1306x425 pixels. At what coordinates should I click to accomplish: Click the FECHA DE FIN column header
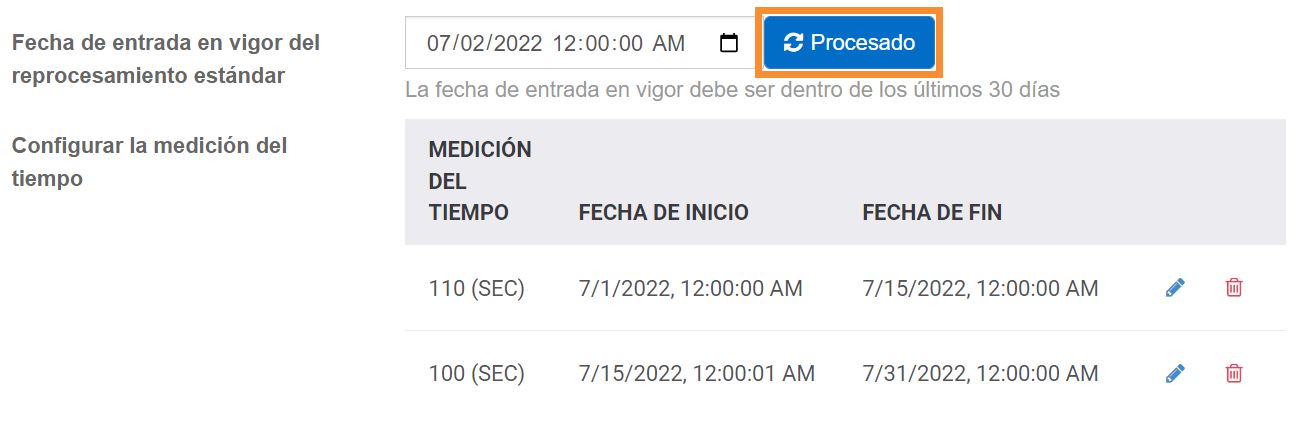click(932, 212)
